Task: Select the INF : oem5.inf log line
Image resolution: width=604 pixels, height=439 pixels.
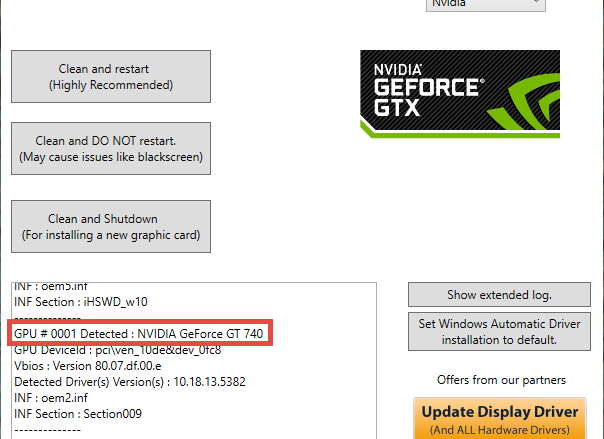Action: click(51, 287)
